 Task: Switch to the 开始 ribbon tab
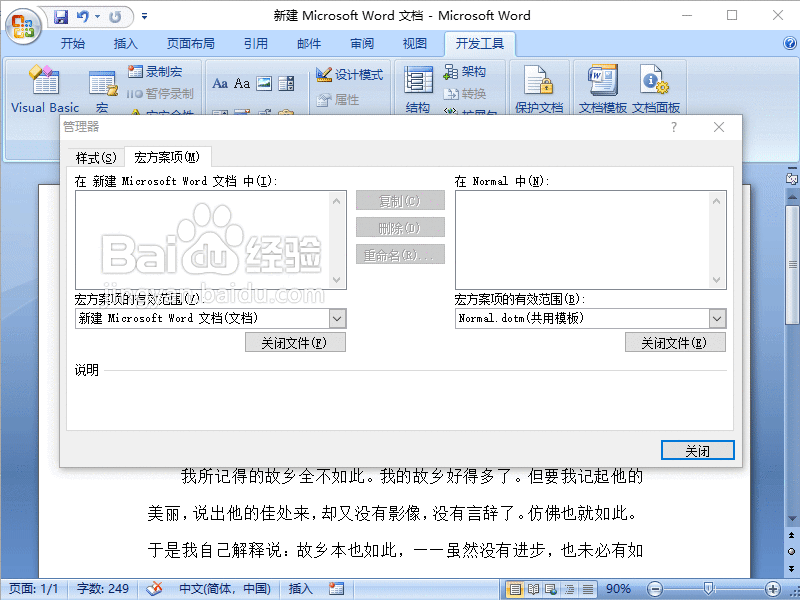(x=73, y=44)
